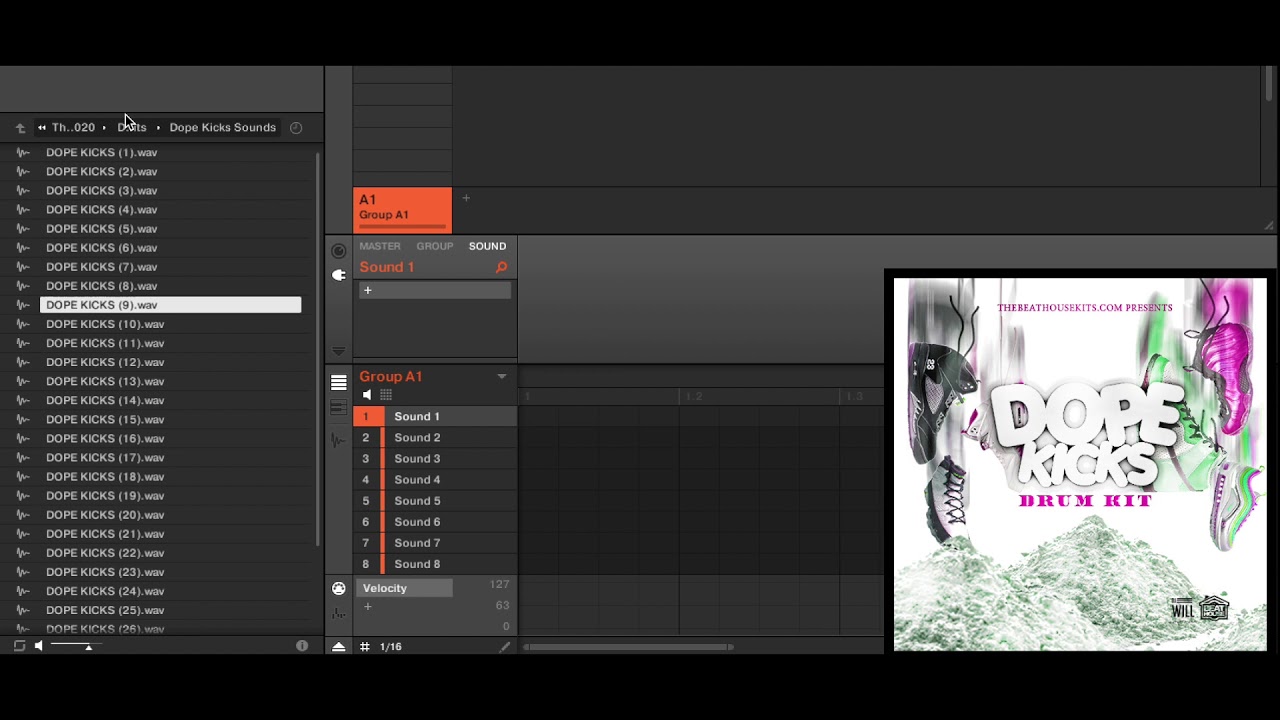Screen dimensions: 1280x720
Task: Switch to the GROUP tab
Action: [435, 246]
